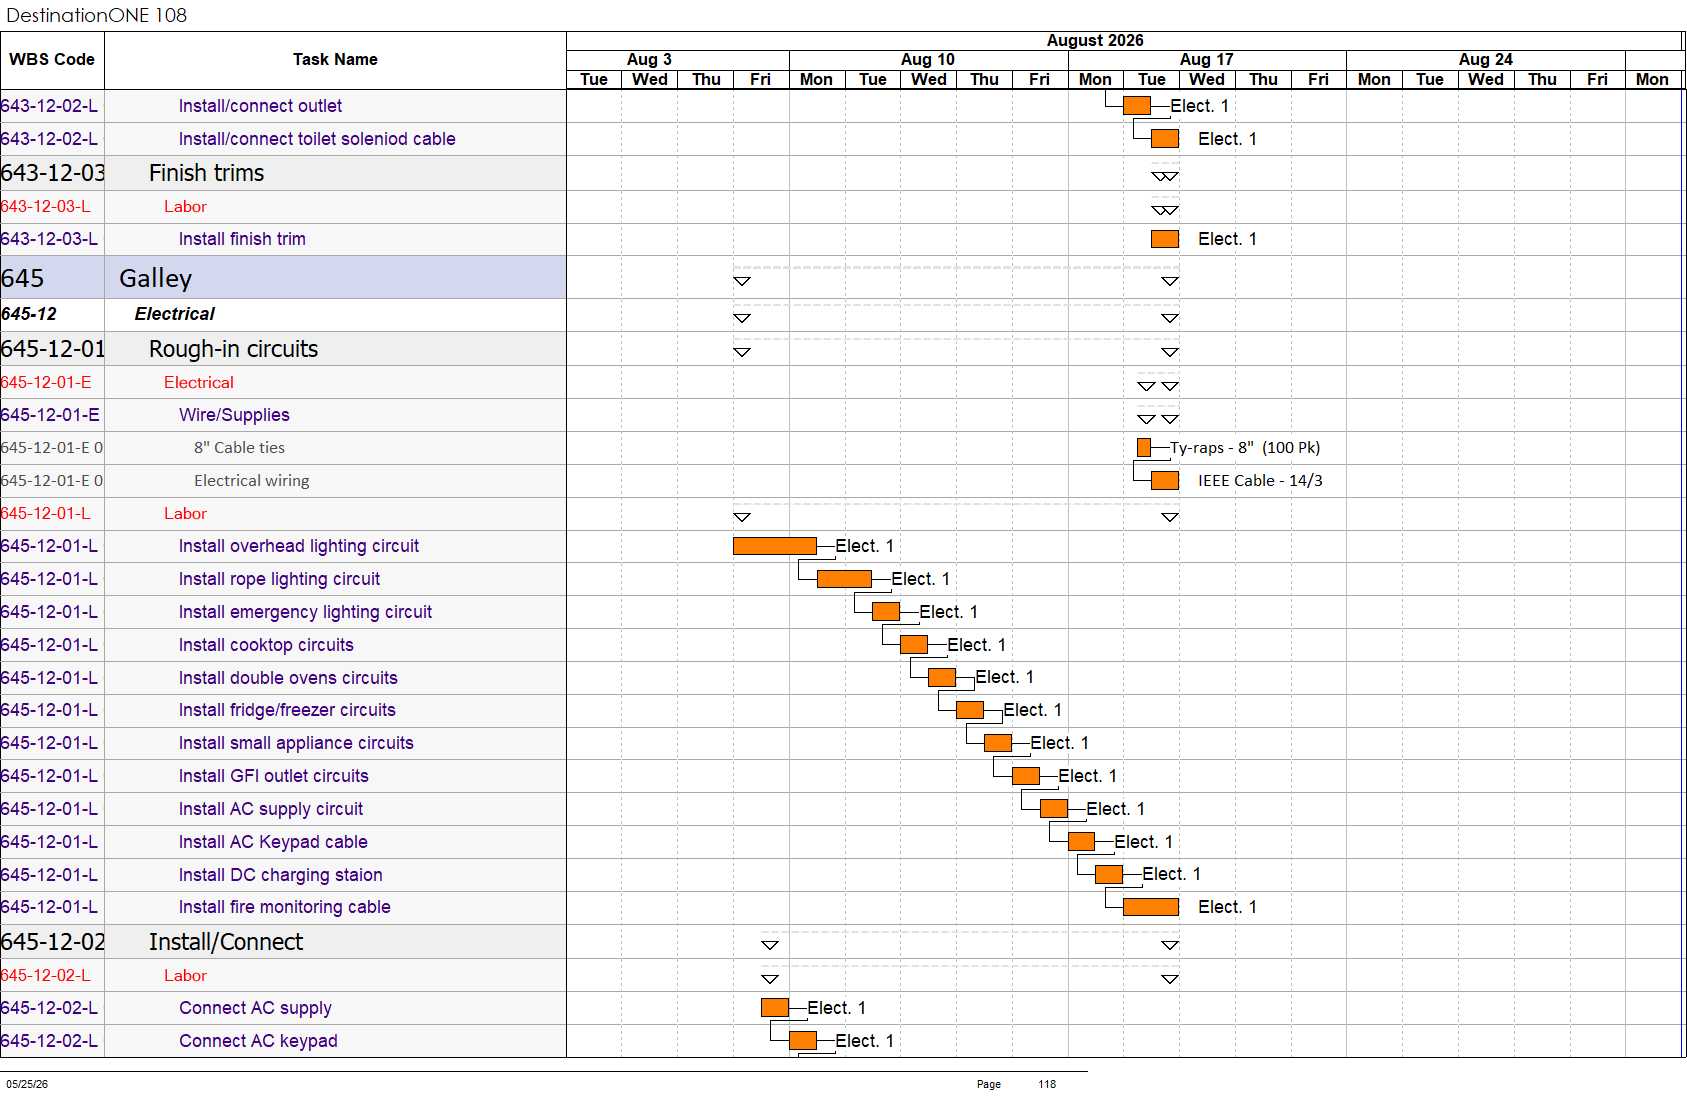This screenshot has width=1687, height=1097.
Task: Select the Ty-raps 8" cable ties bar
Action: [1144, 448]
